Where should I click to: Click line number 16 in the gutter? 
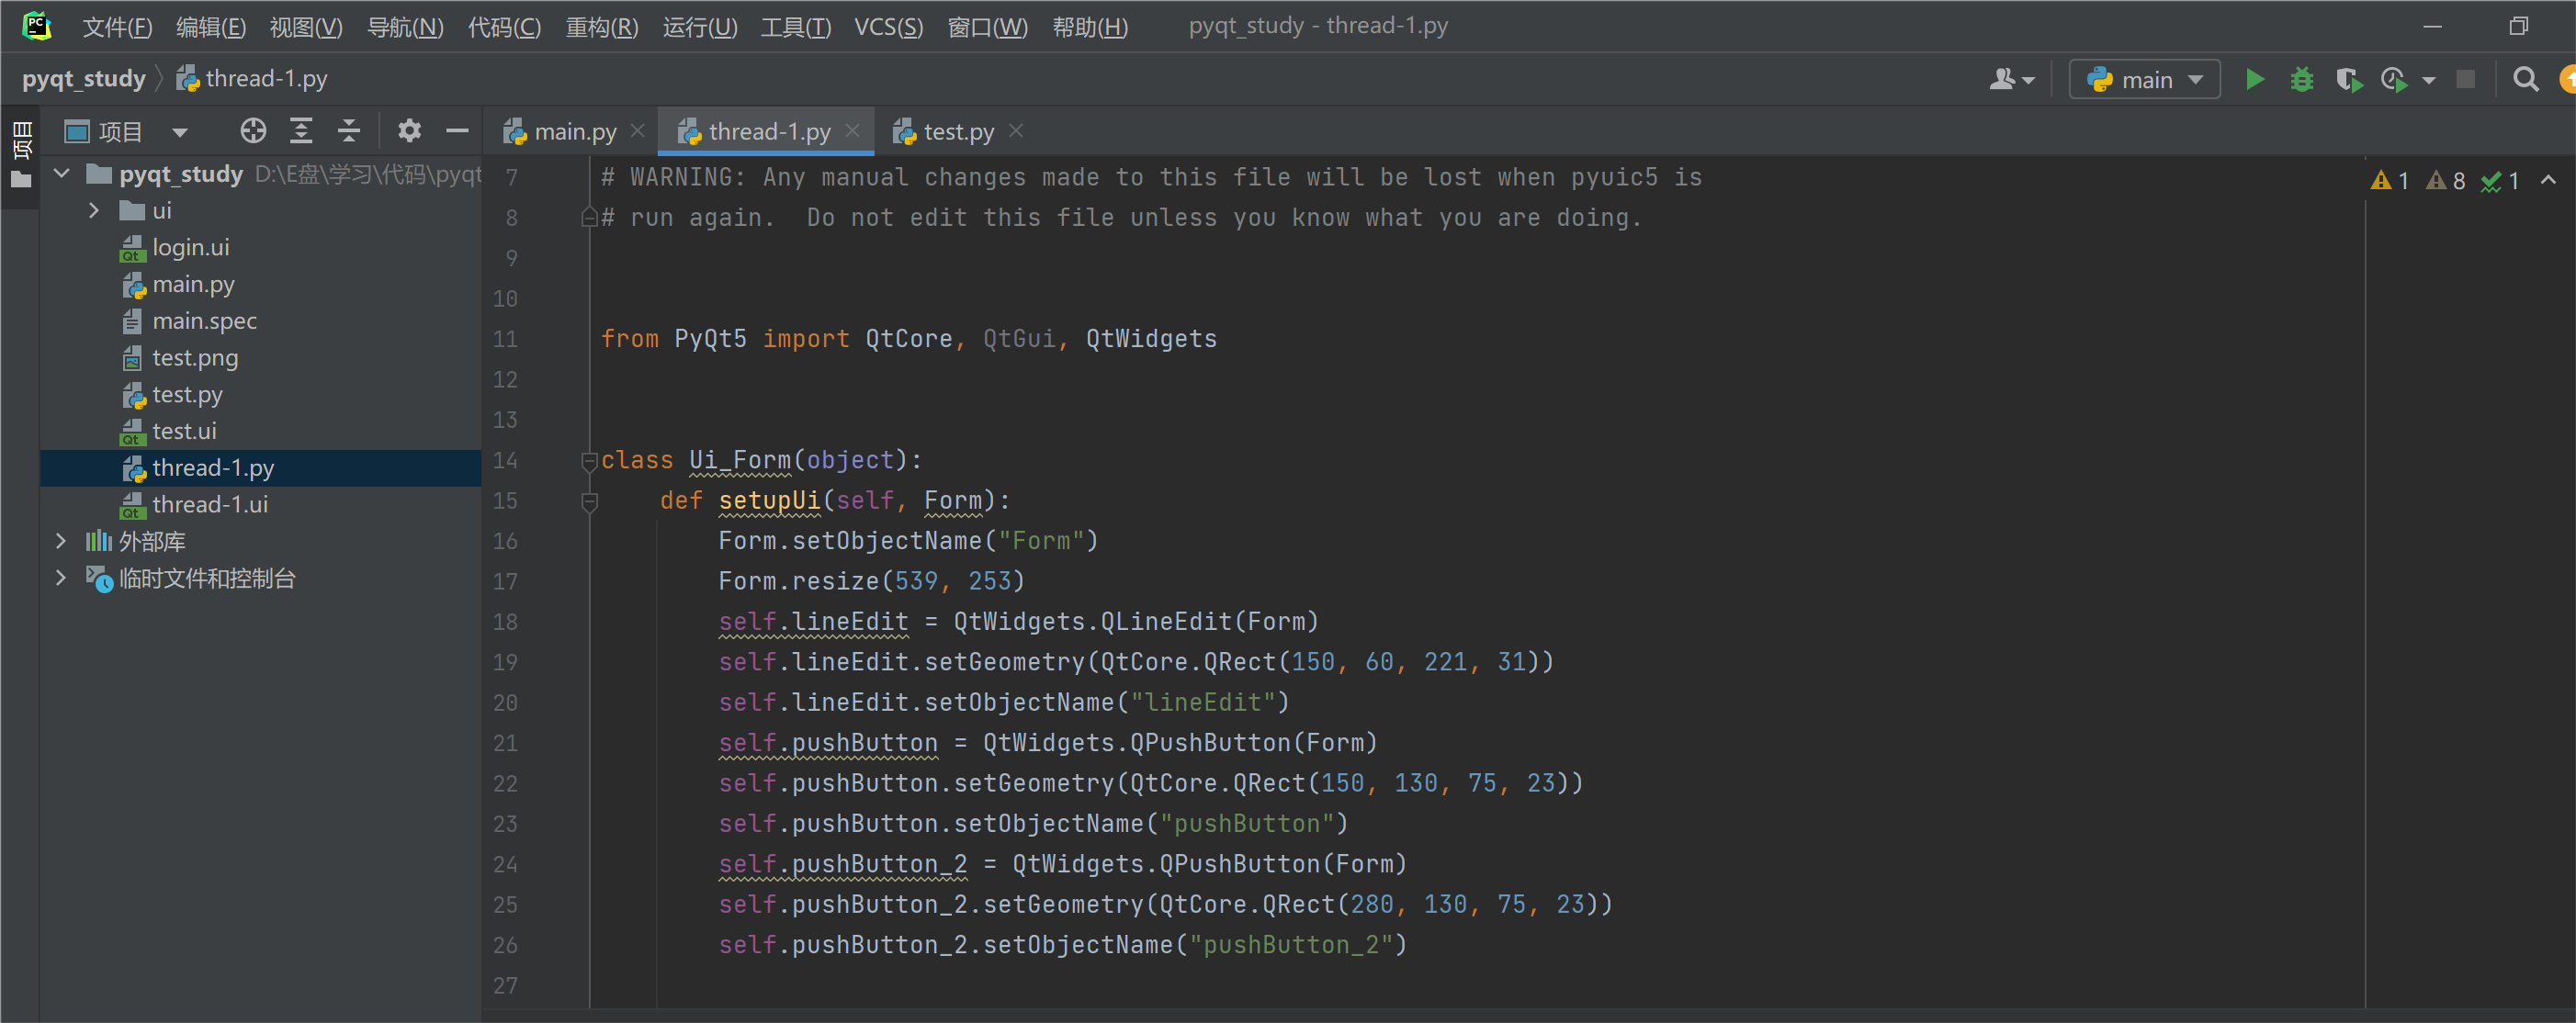pyautogui.click(x=505, y=541)
